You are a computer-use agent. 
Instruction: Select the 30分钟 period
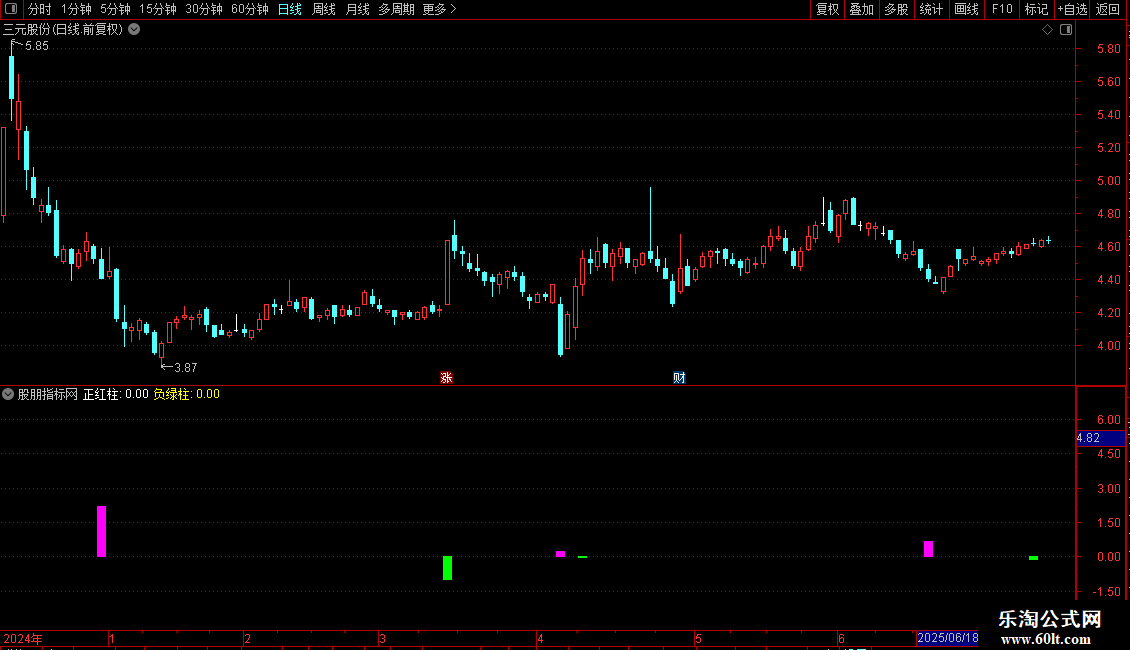click(203, 9)
